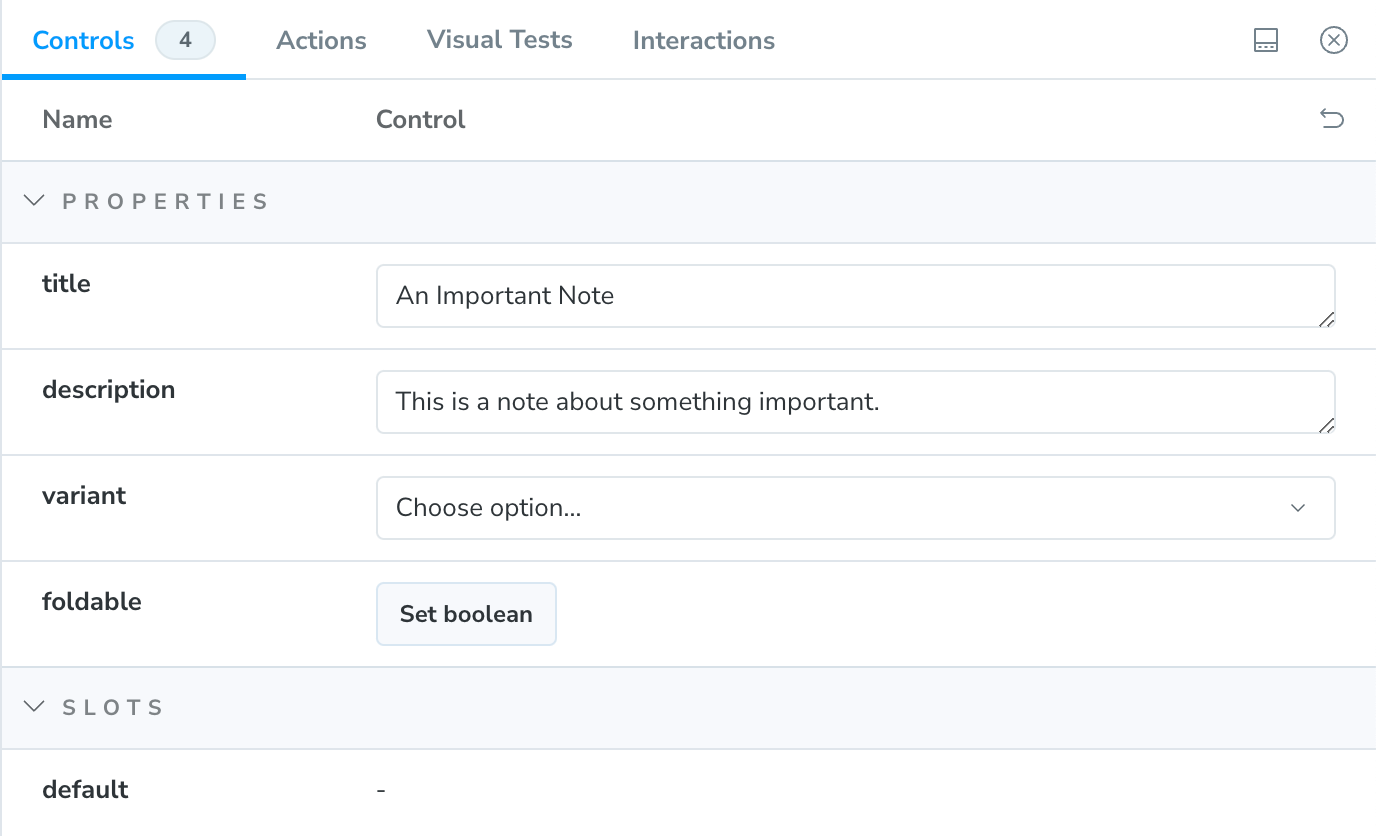
Task: Select the default slot row
Action: pyautogui.click(x=86, y=790)
